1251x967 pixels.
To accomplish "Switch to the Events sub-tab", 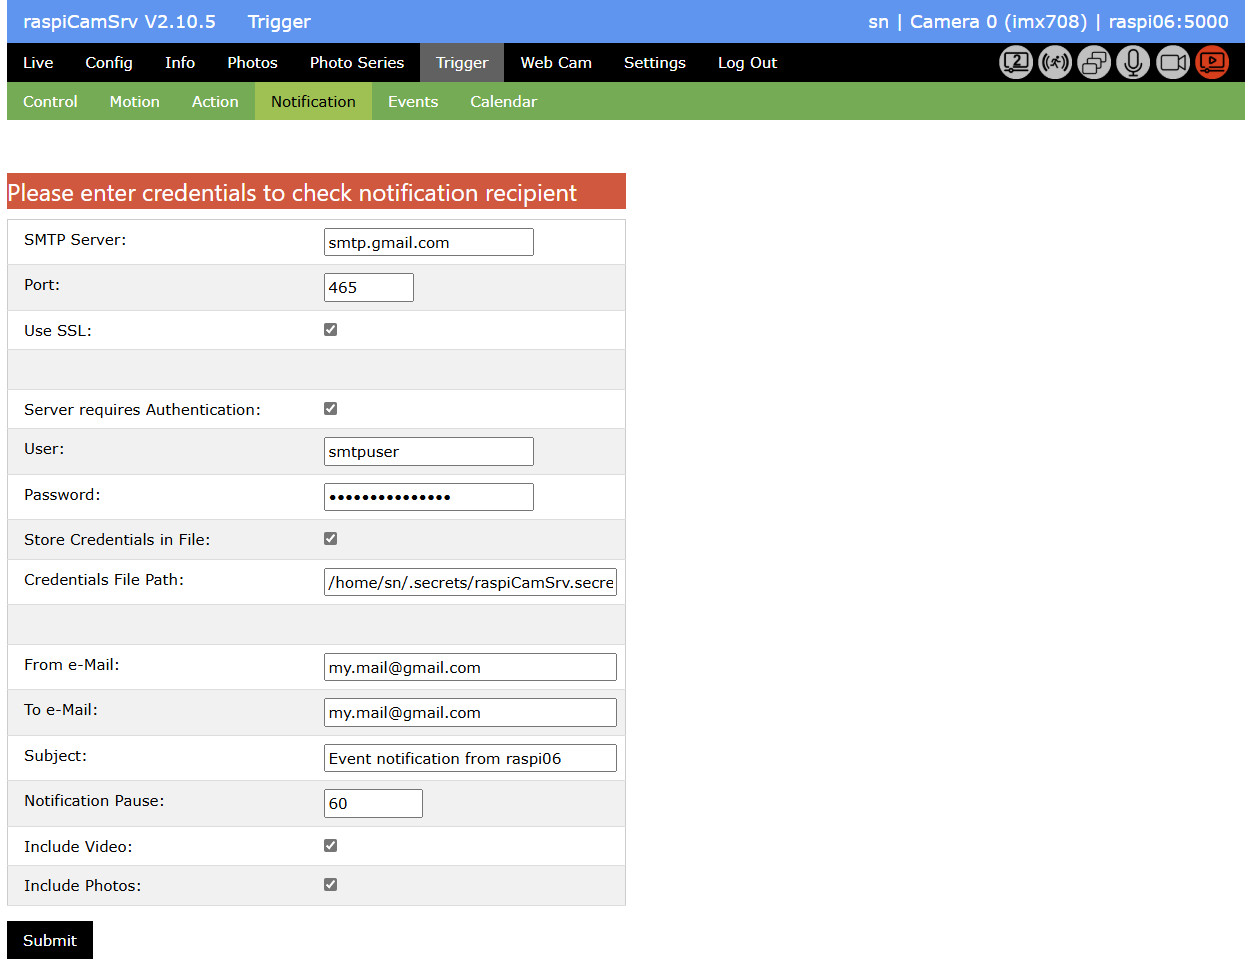I will (413, 102).
